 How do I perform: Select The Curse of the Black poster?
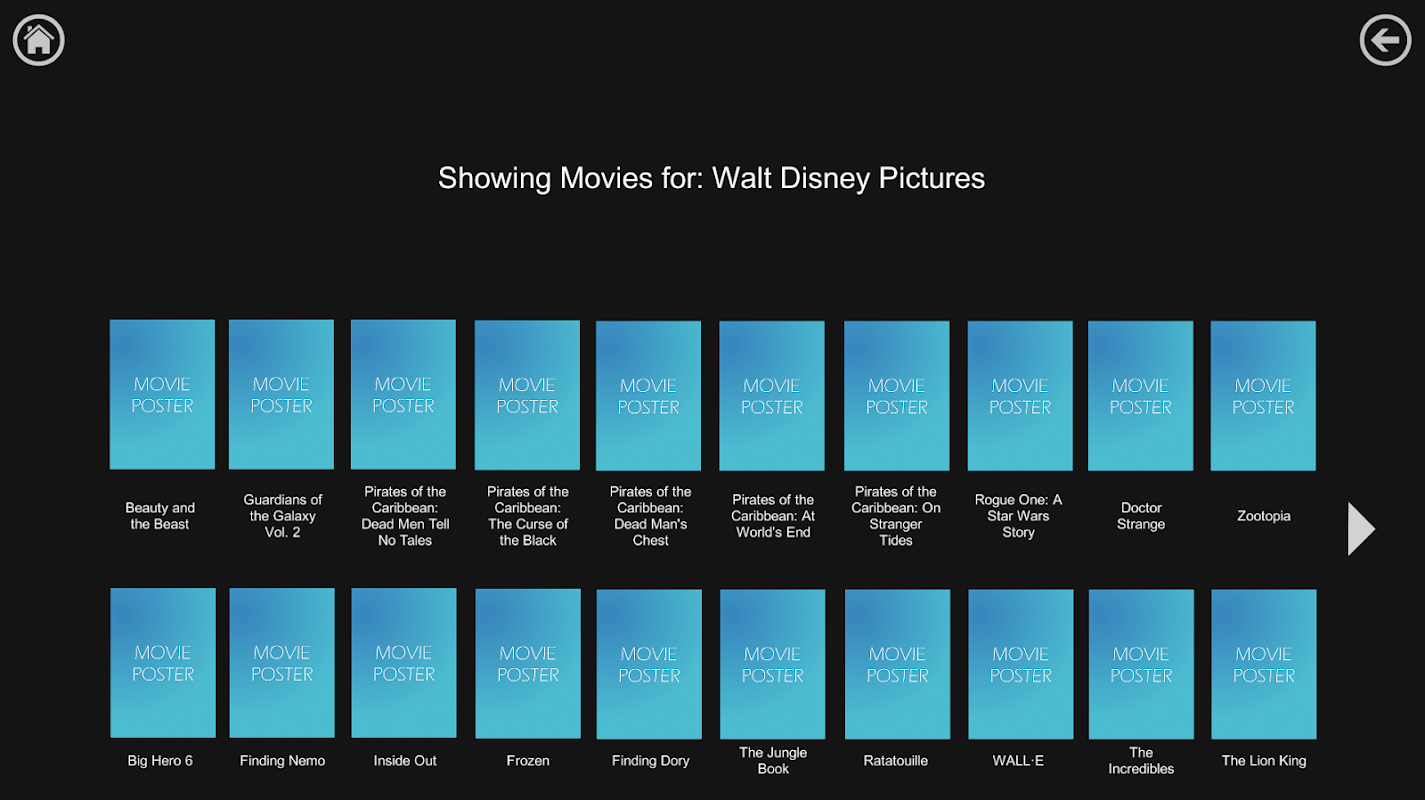coord(527,395)
